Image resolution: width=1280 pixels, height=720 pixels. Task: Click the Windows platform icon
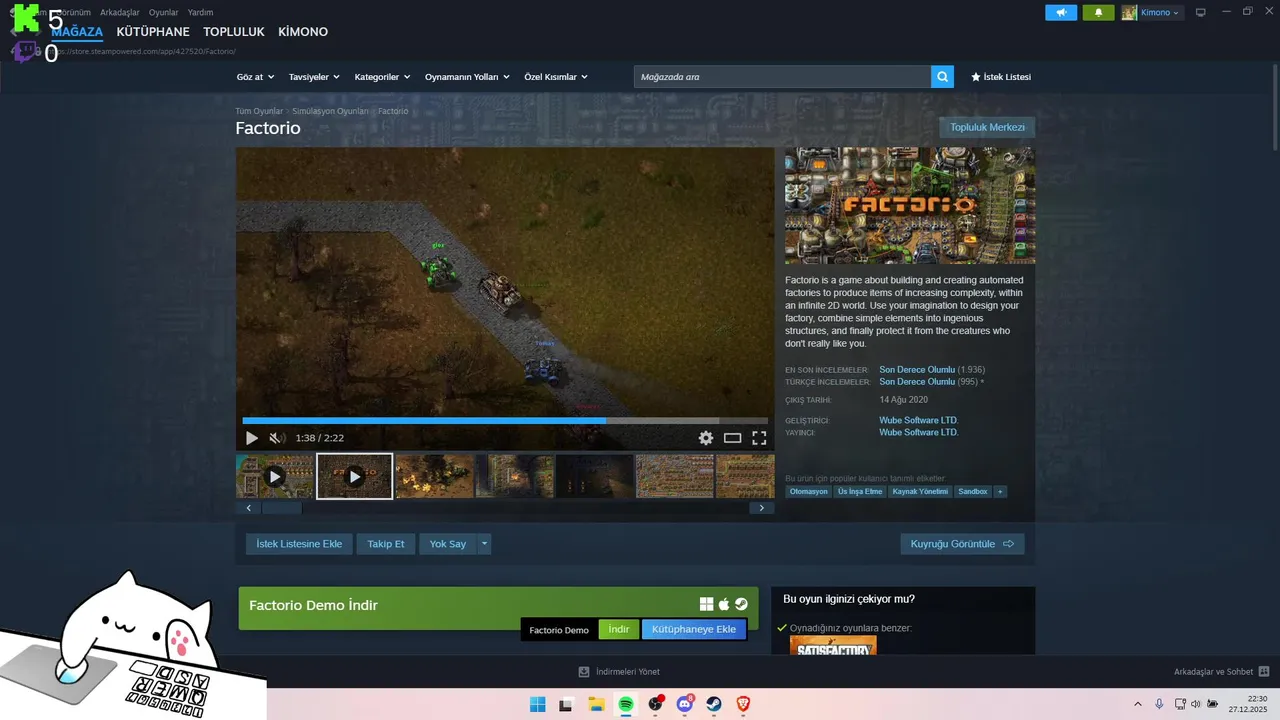pyautogui.click(x=706, y=604)
